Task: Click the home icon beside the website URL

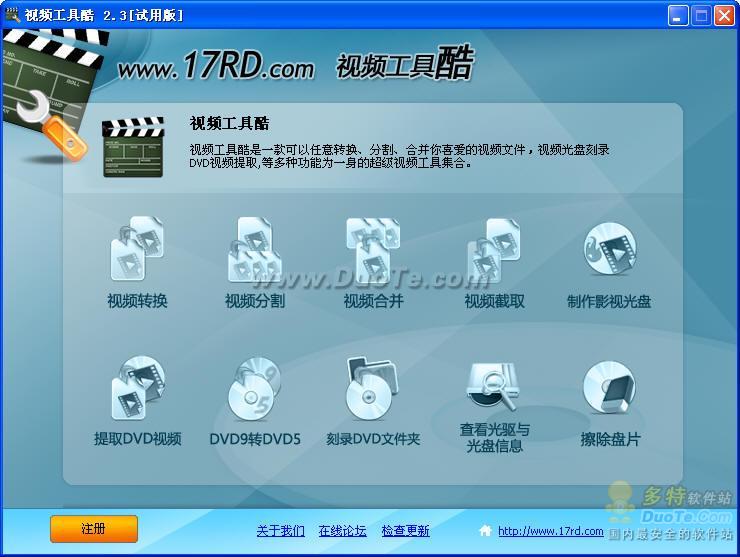Action: tap(485, 531)
